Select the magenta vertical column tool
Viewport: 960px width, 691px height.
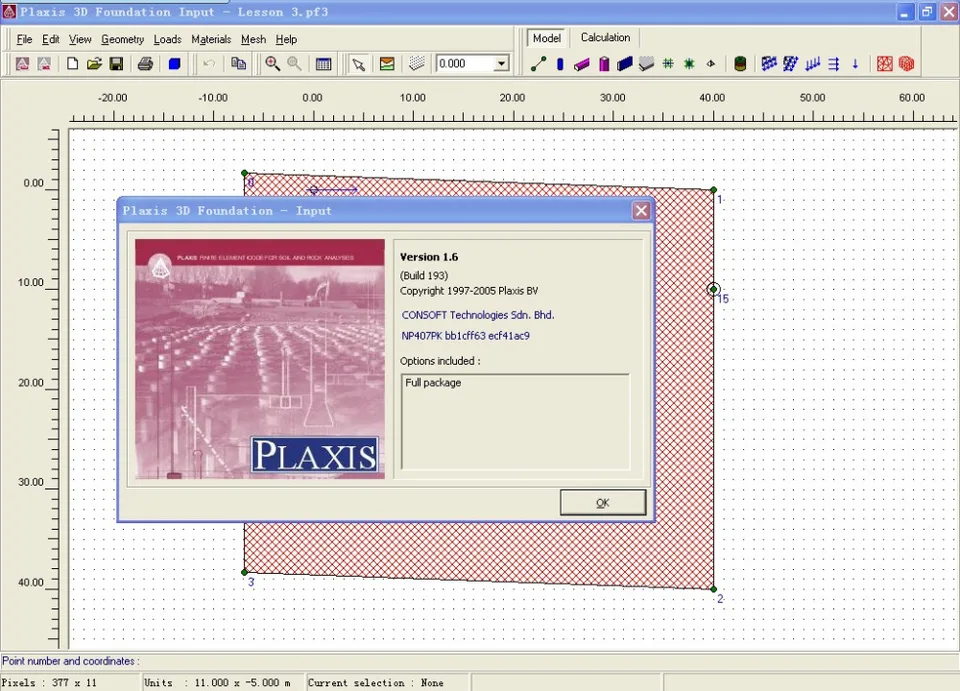tap(604, 64)
